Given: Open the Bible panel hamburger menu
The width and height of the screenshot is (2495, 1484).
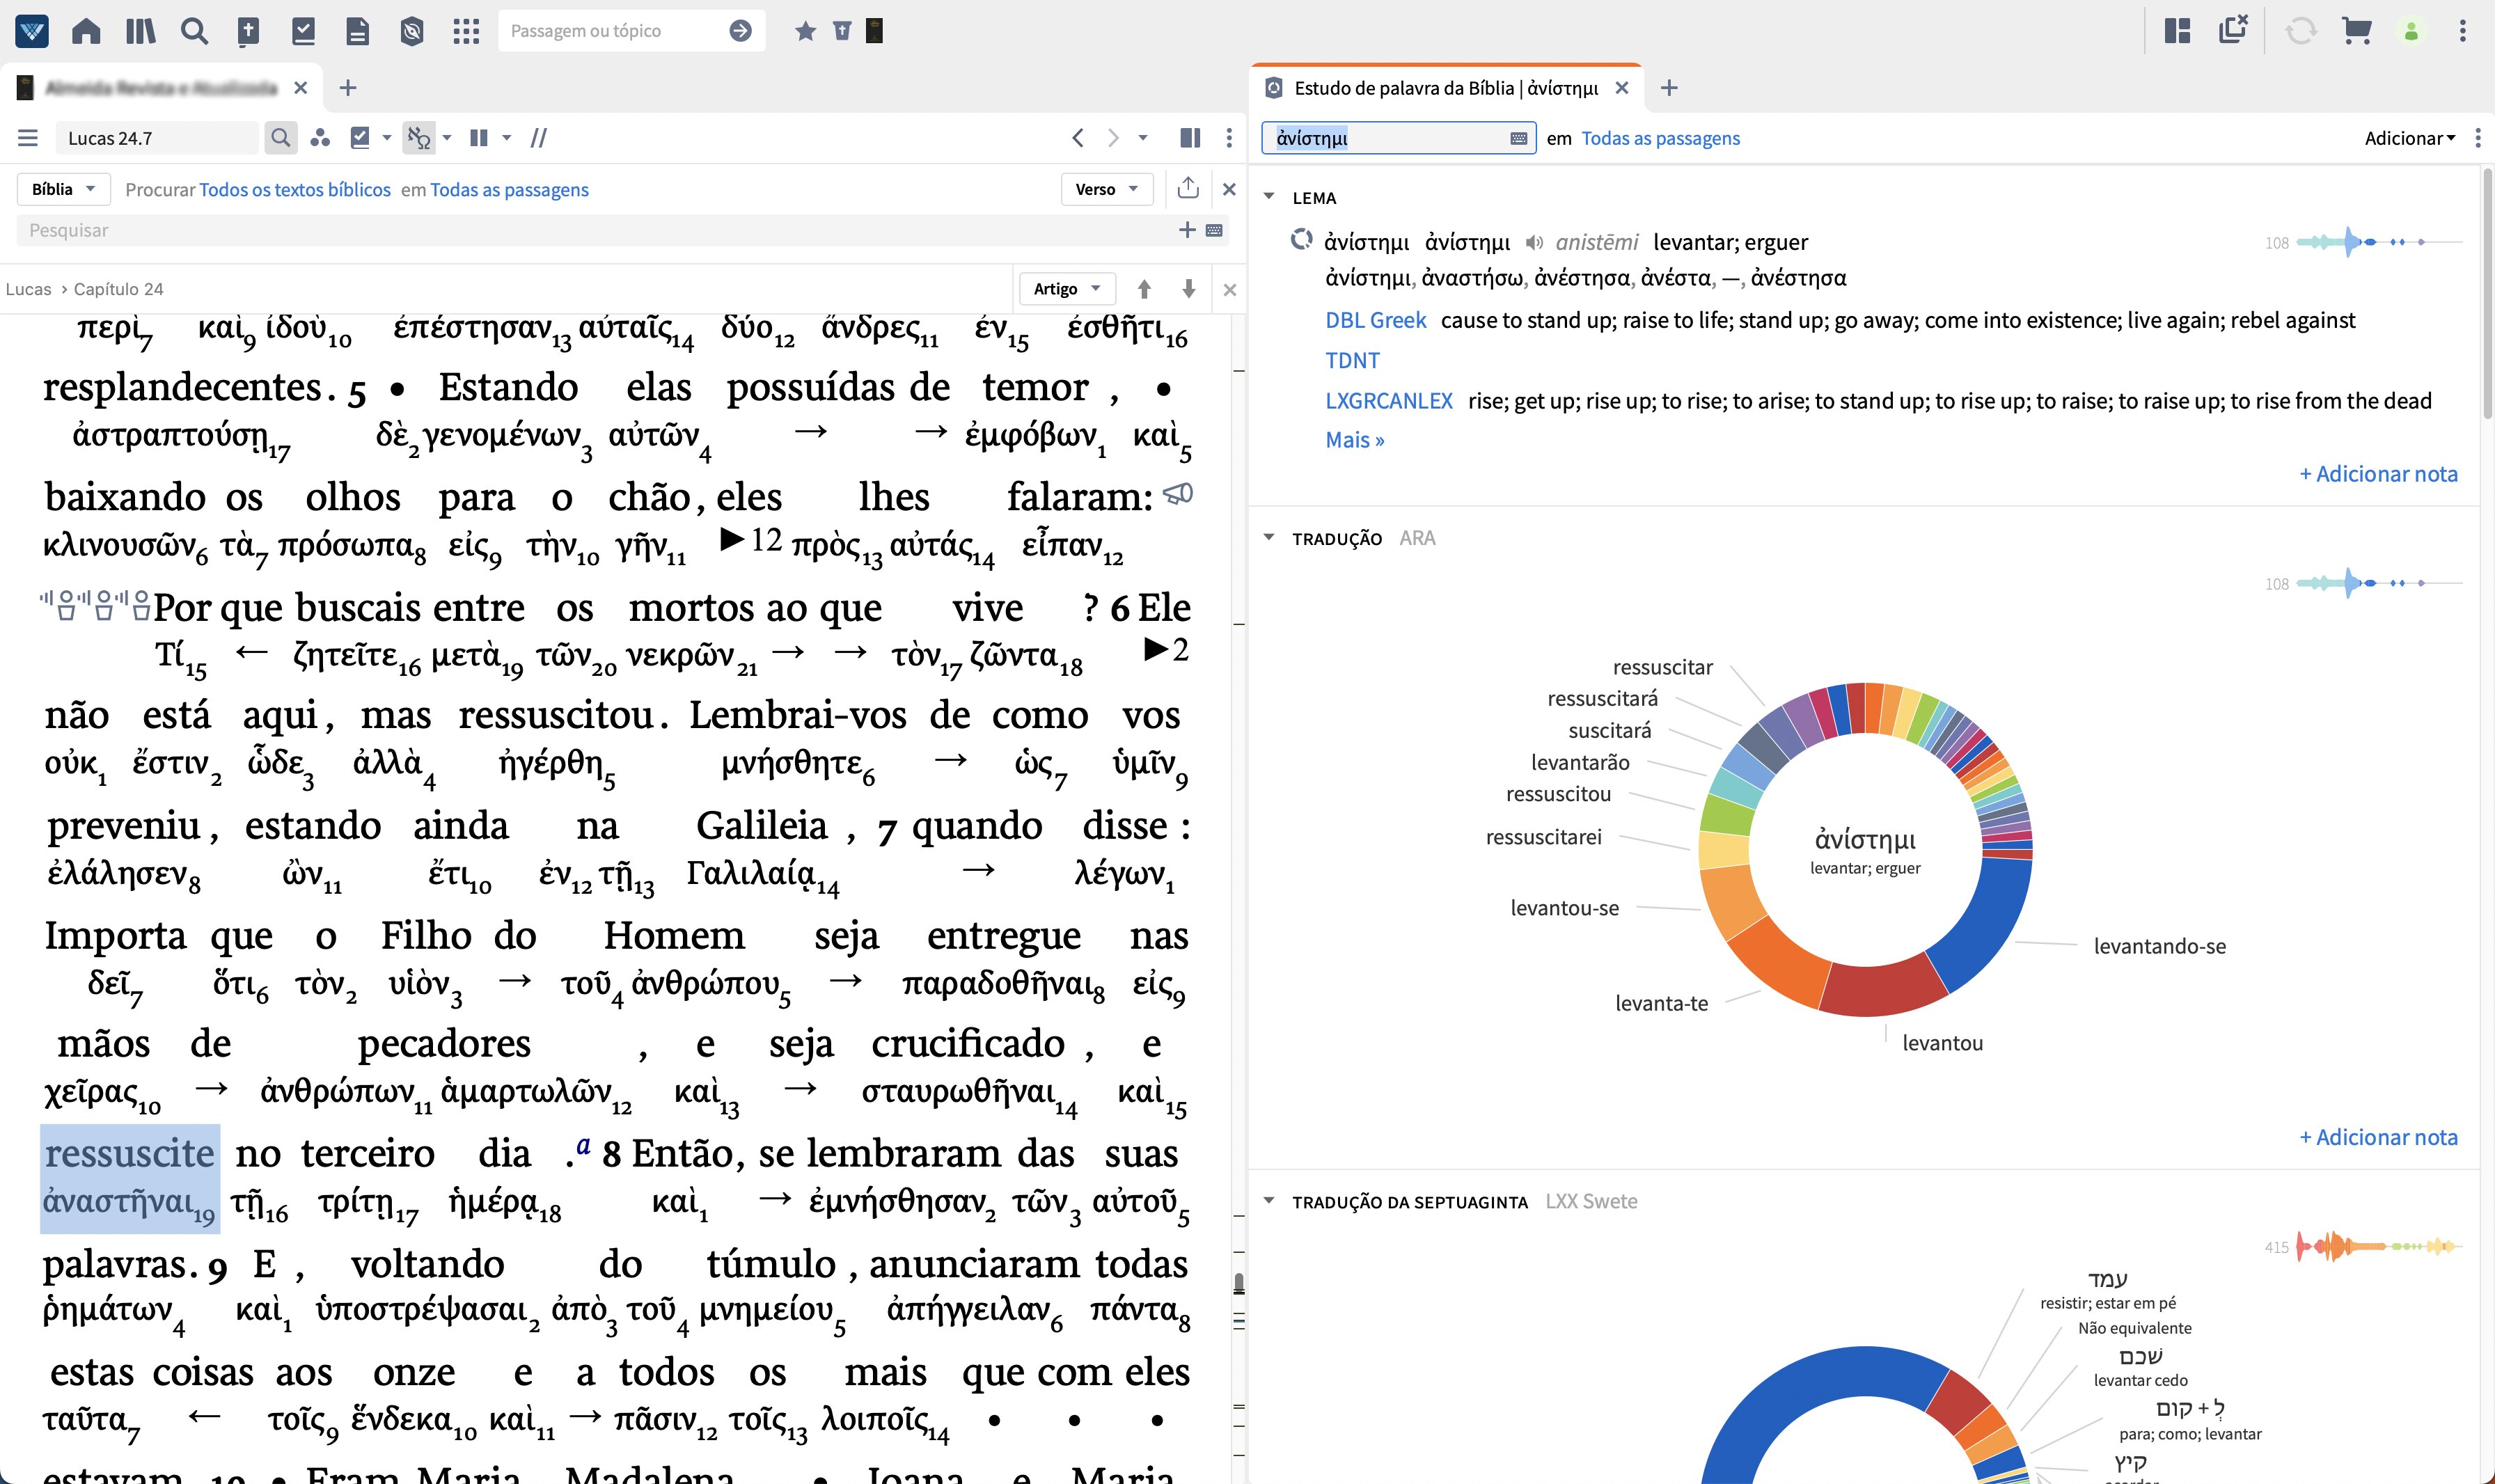Looking at the screenshot, I should [x=28, y=138].
